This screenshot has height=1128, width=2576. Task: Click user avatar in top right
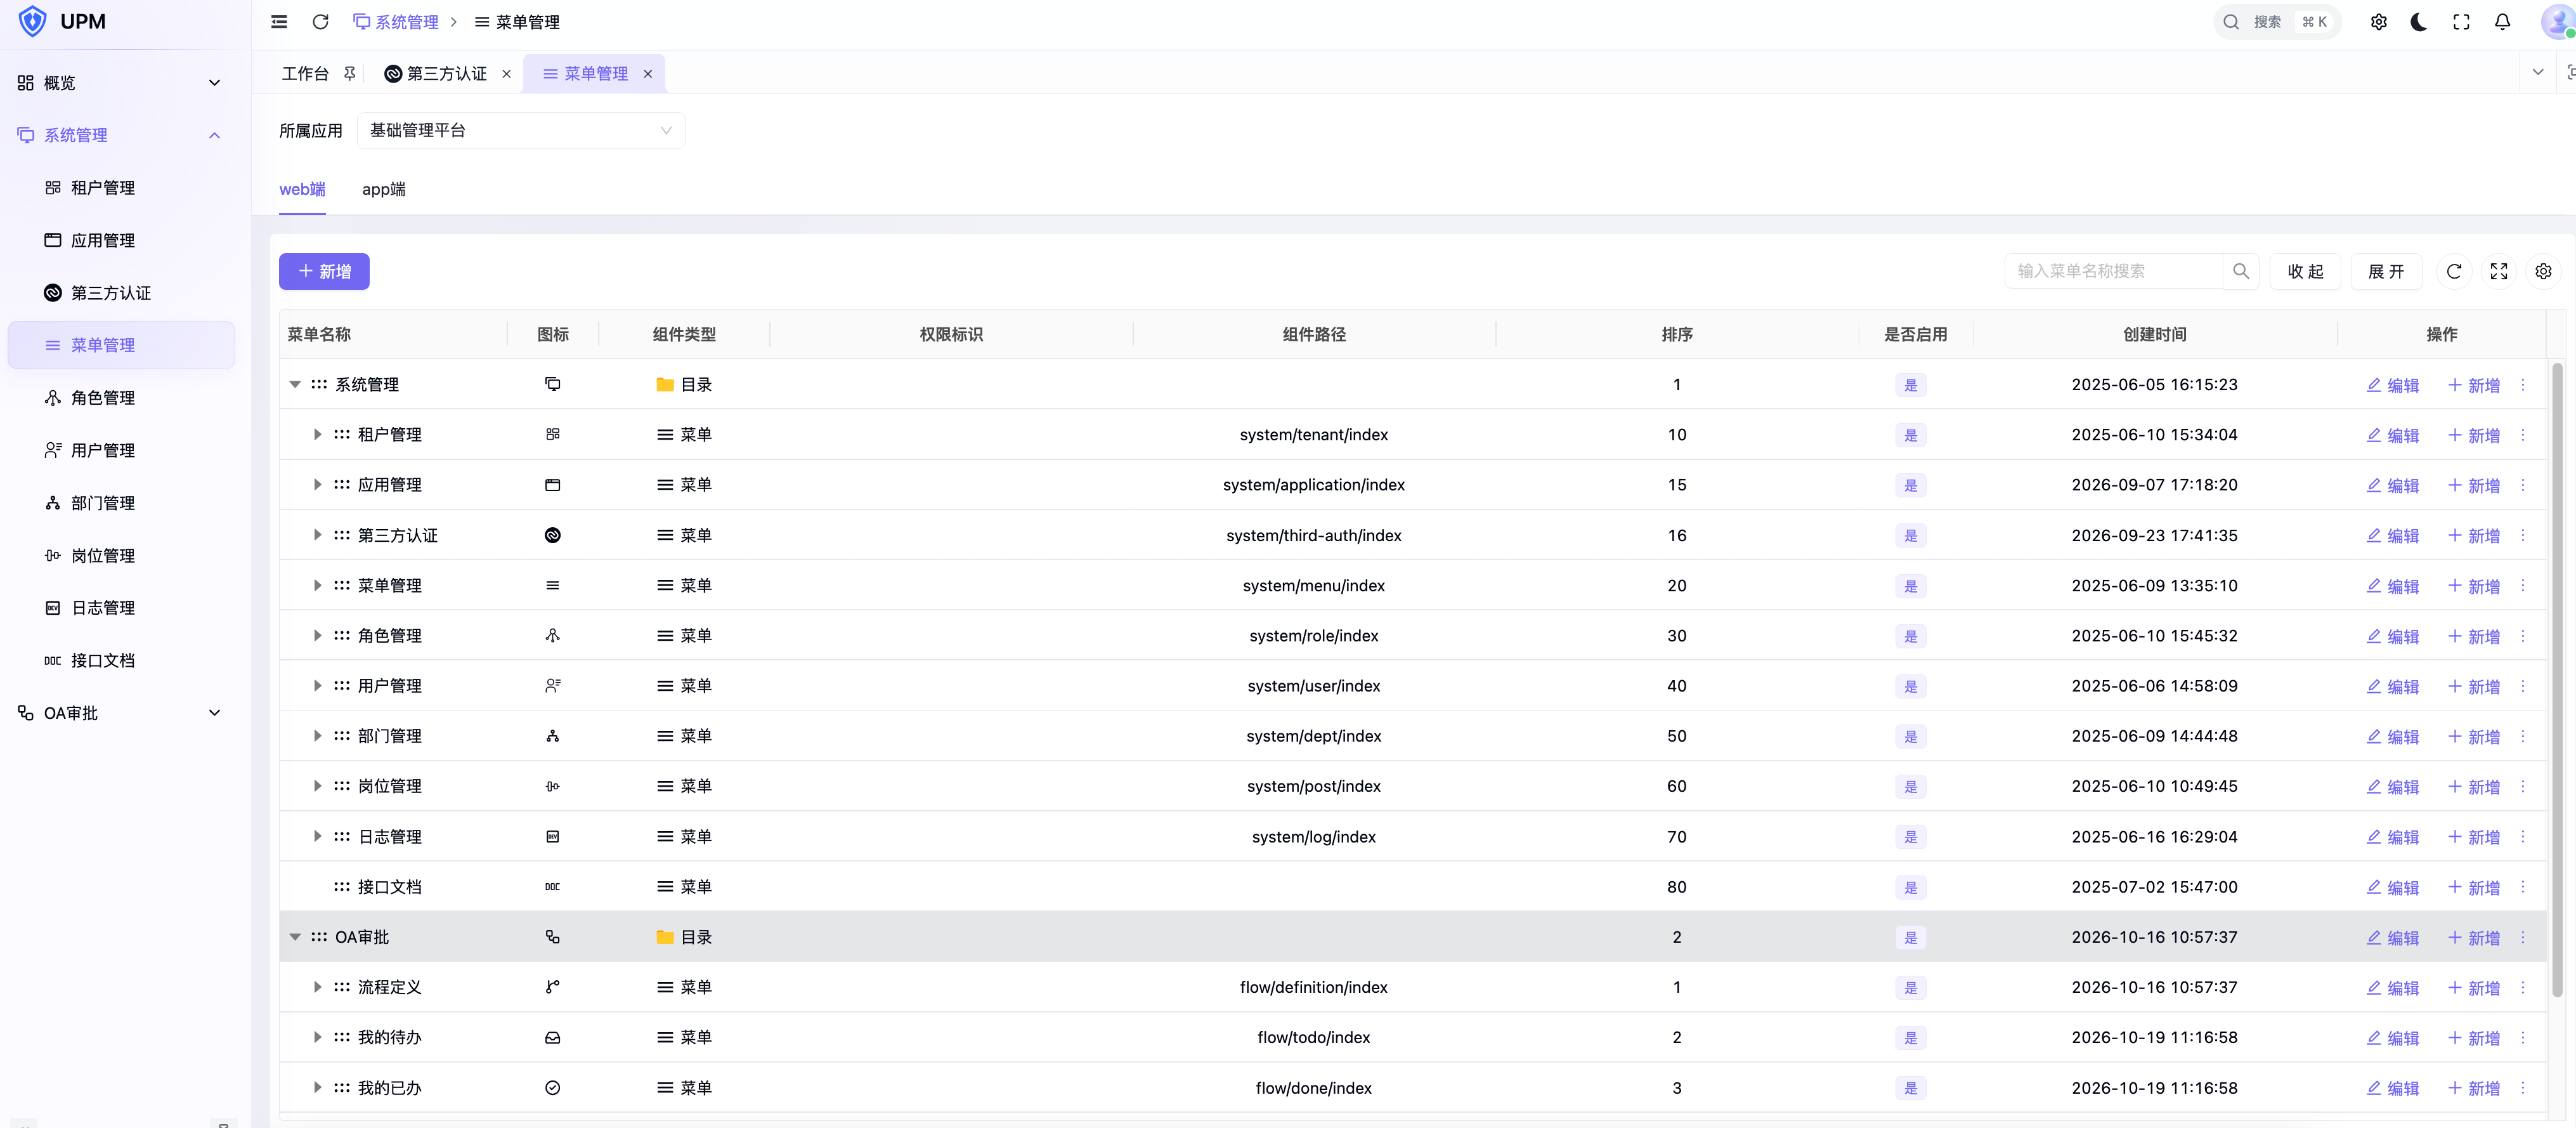point(2558,22)
